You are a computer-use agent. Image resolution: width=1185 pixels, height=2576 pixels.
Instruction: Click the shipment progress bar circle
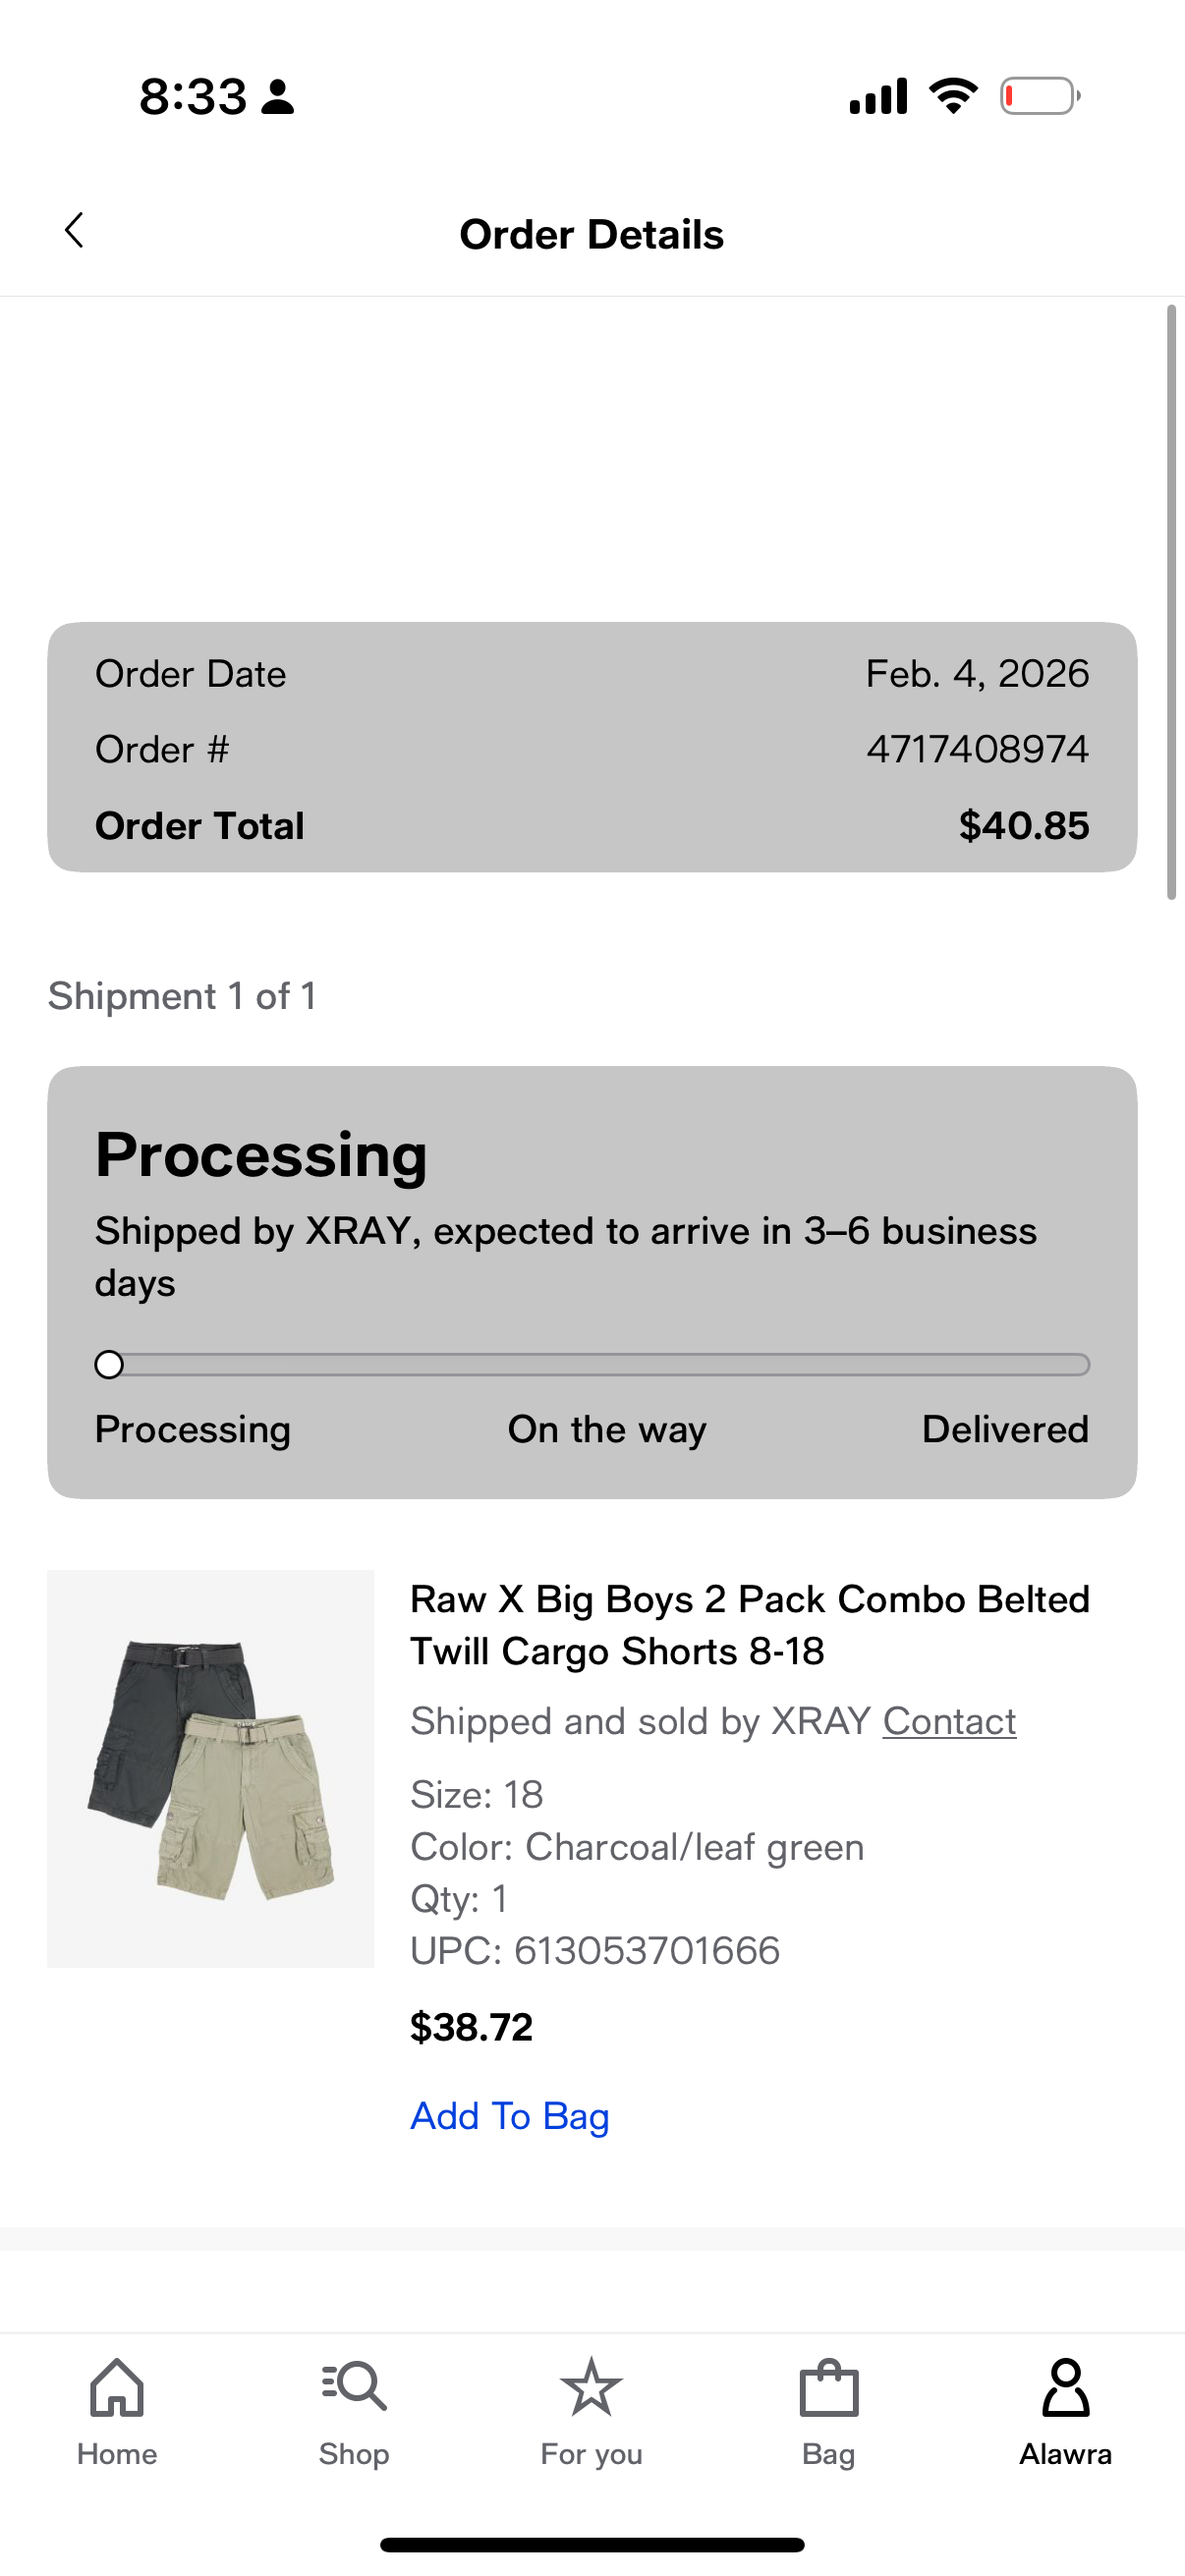[109, 1365]
